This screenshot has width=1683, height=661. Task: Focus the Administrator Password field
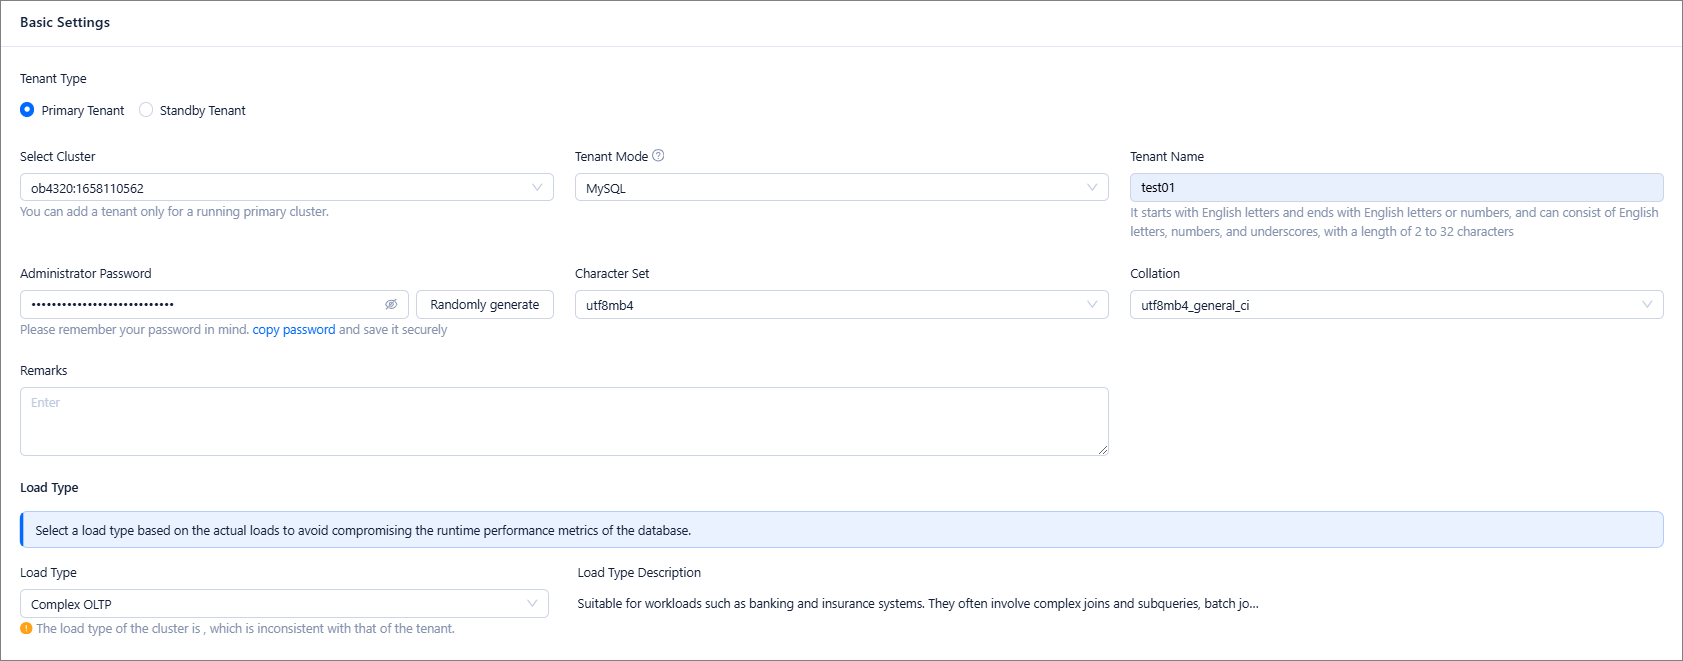point(200,305)
